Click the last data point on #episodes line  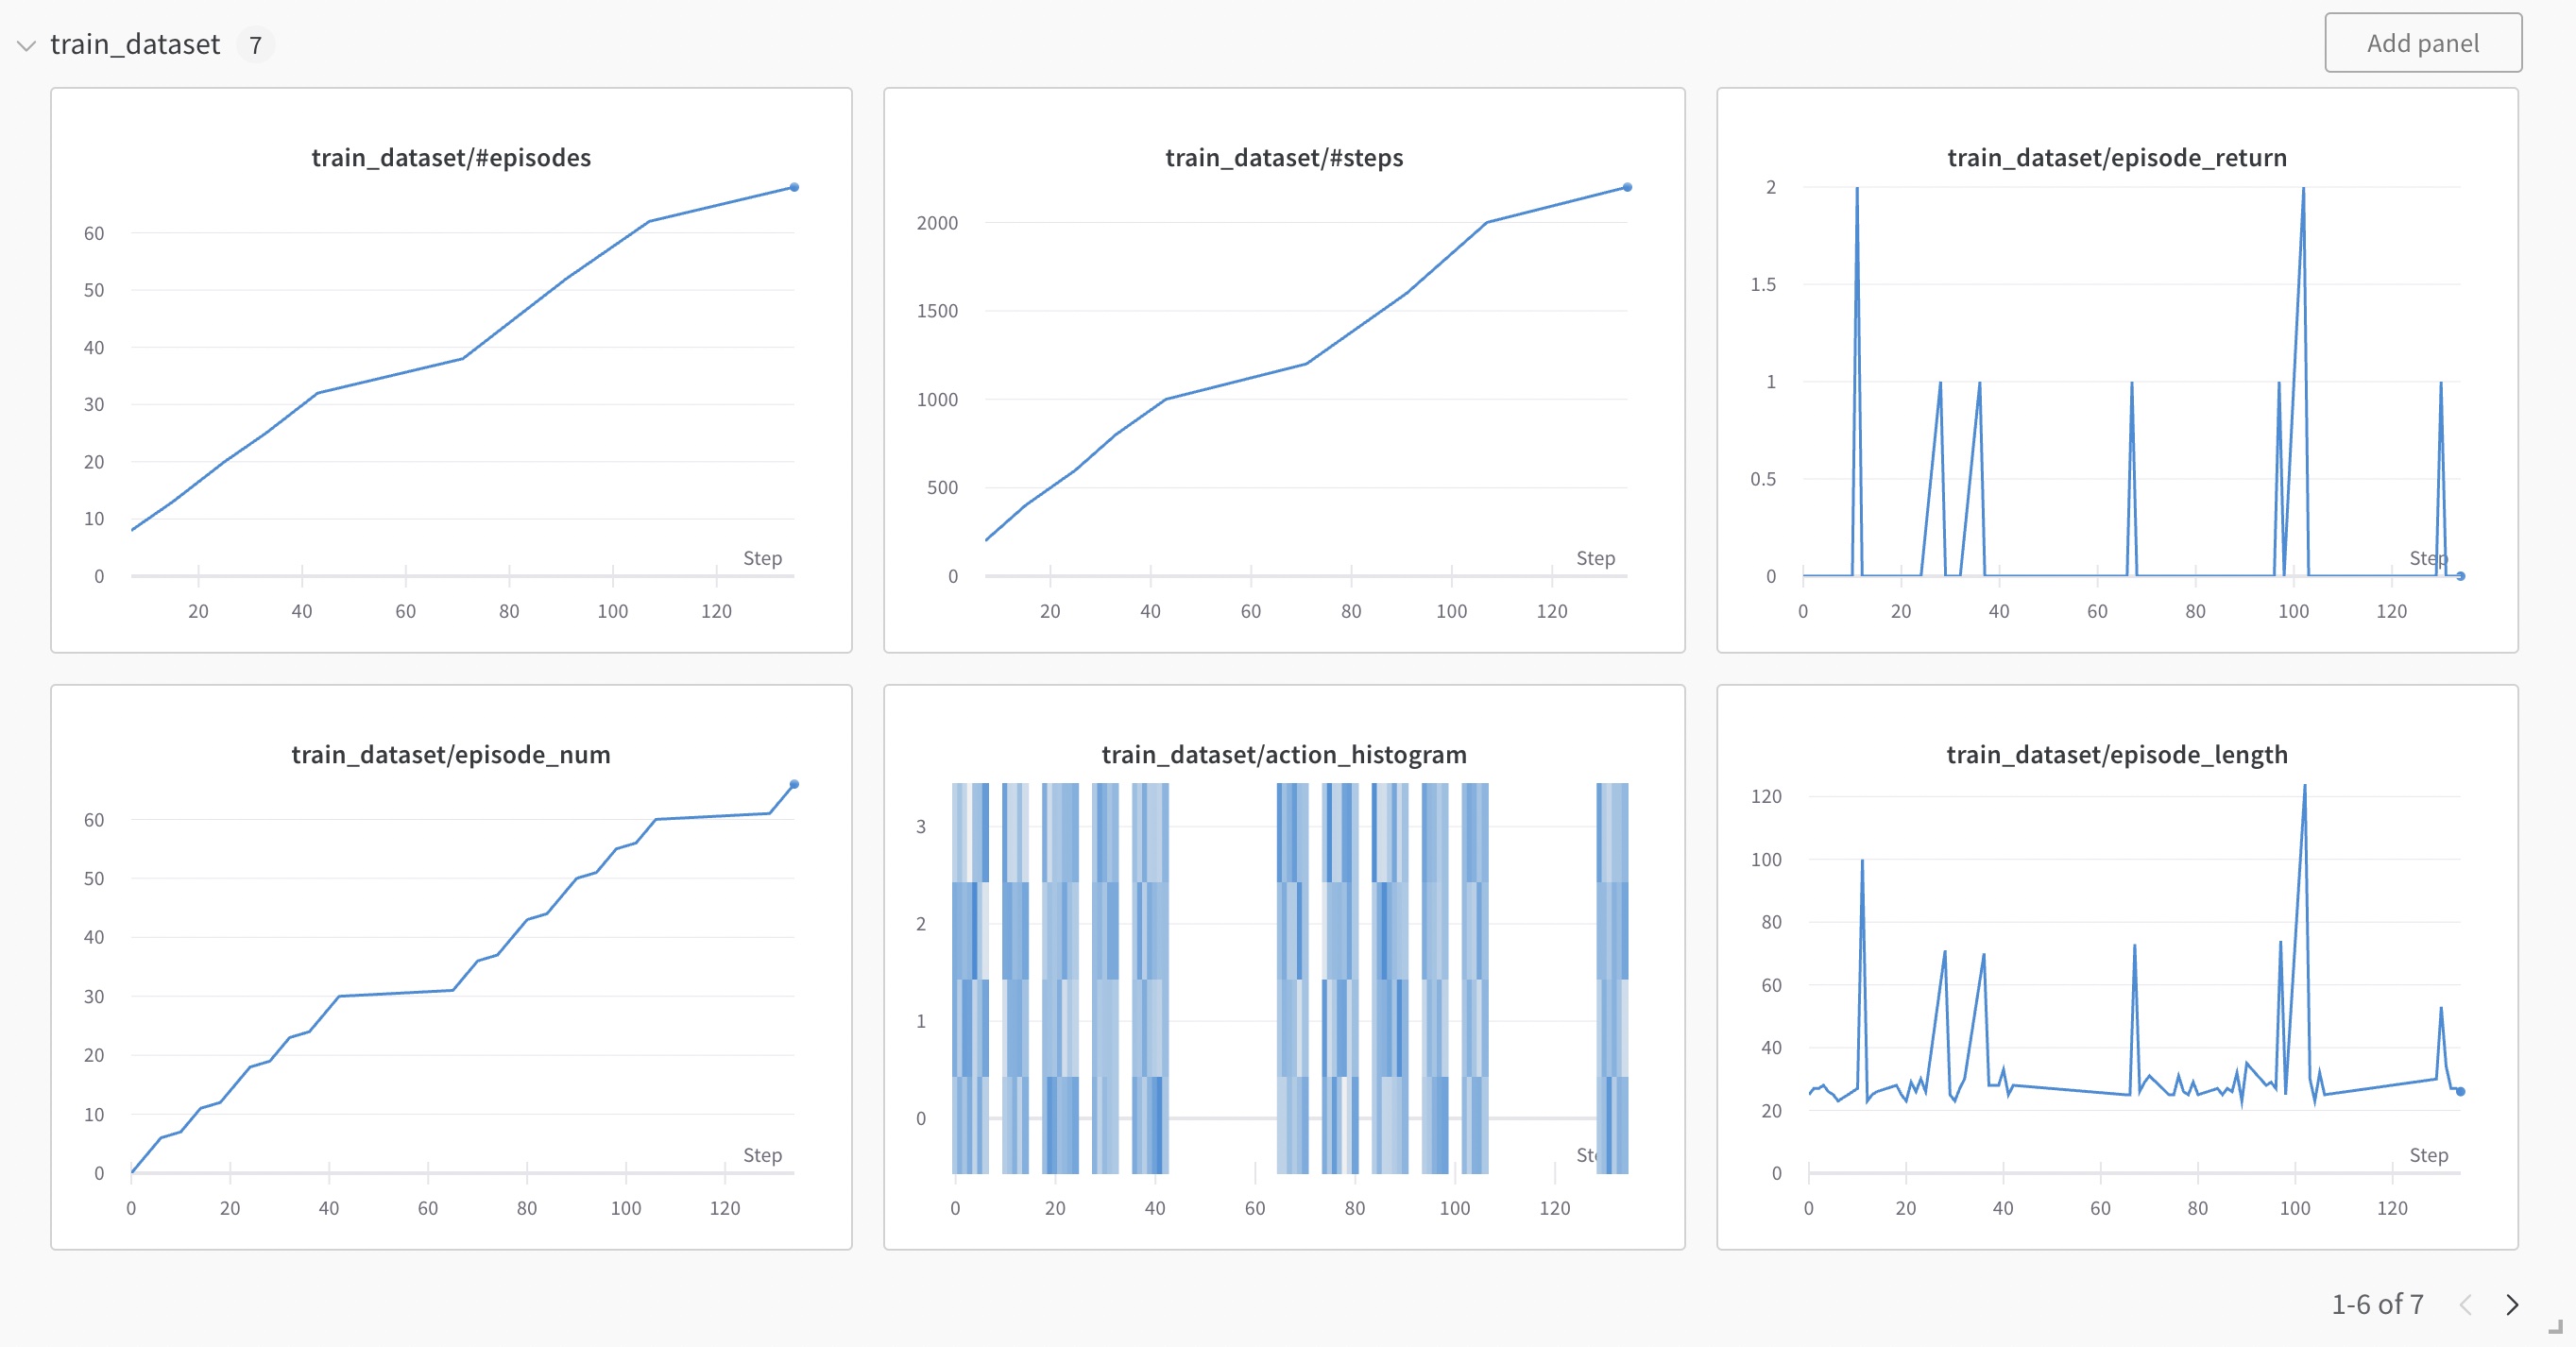tap(794, 187)
